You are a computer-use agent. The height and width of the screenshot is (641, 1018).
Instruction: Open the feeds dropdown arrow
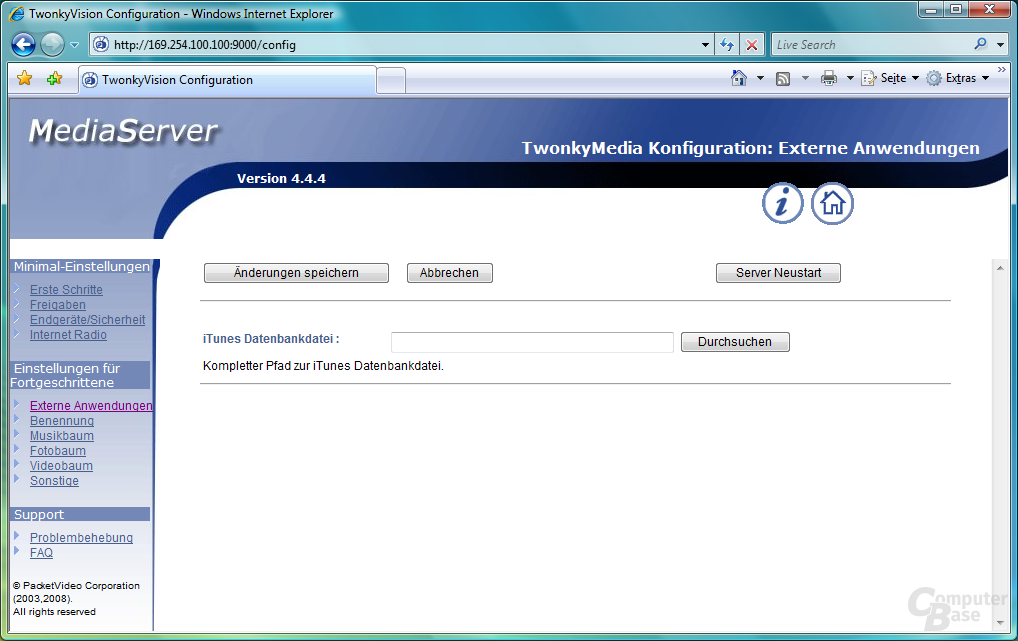pyautogui.click(x=805, y=78)
